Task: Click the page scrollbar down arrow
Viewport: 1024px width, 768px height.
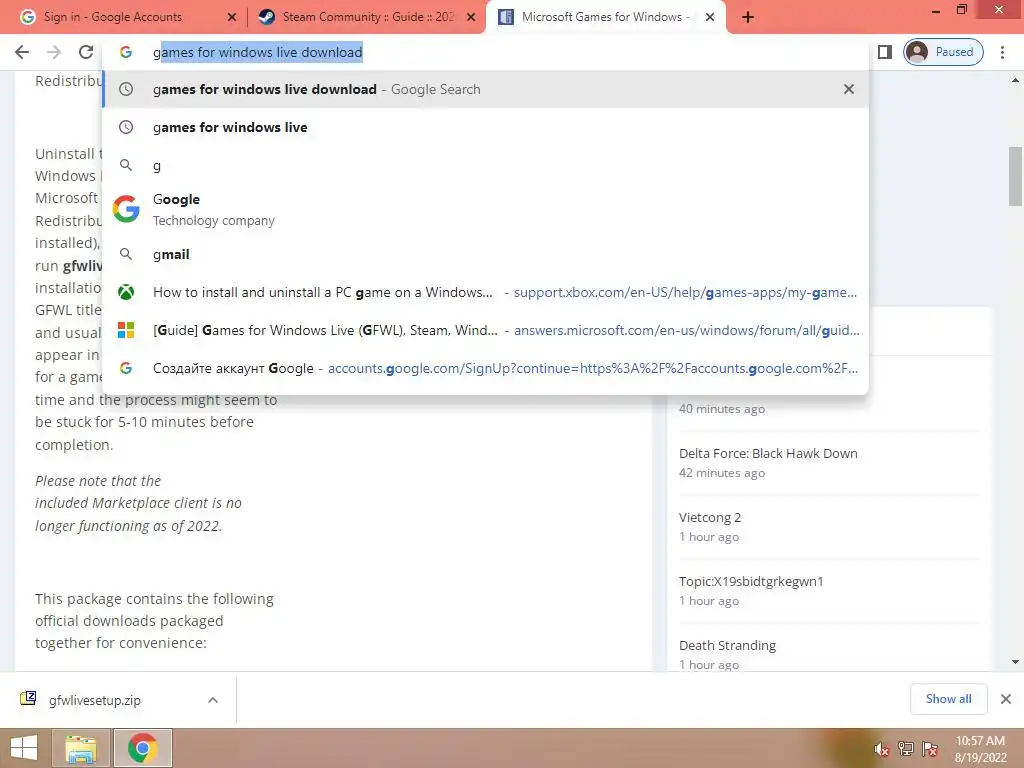Action: pyautogui.click(x=1015, y=662)
